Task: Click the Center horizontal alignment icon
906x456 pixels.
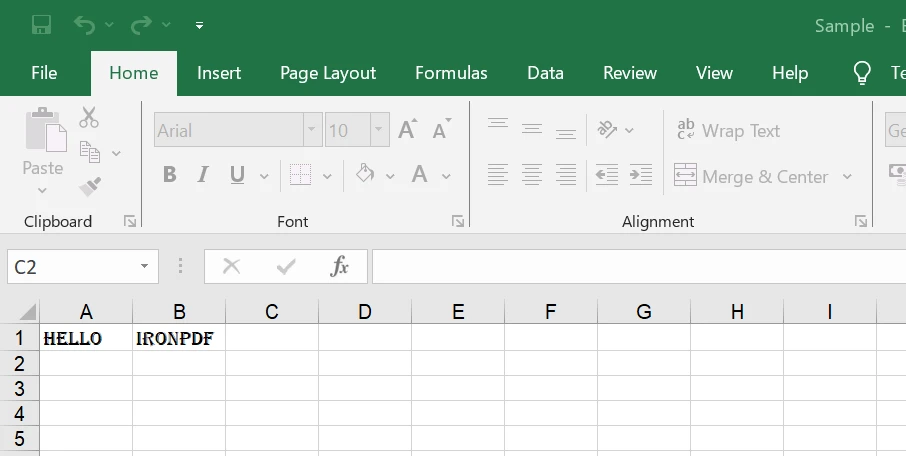Action: [532, 176]
